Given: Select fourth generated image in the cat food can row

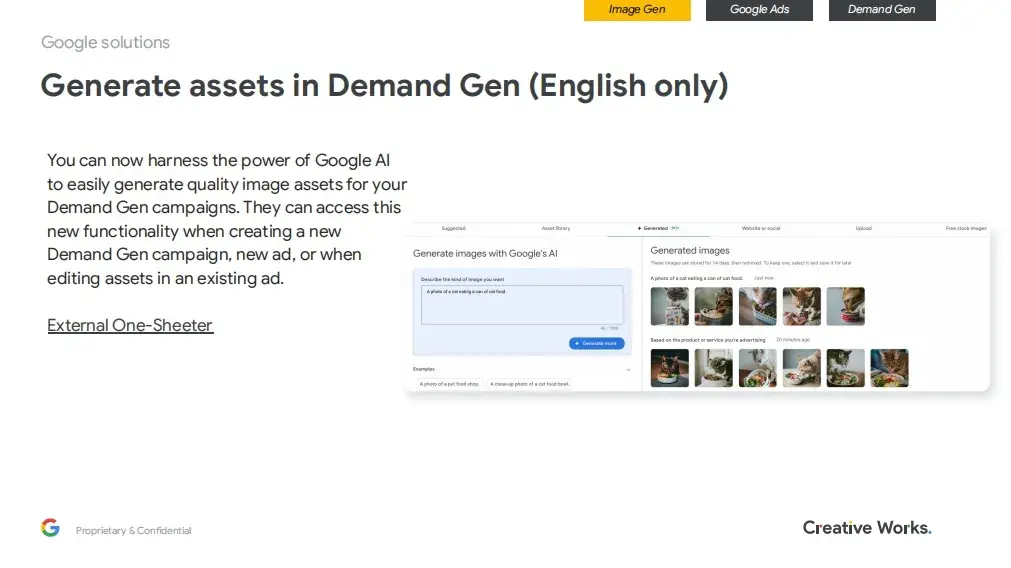Looking at the screenshot, I should (x=801, y=306).
